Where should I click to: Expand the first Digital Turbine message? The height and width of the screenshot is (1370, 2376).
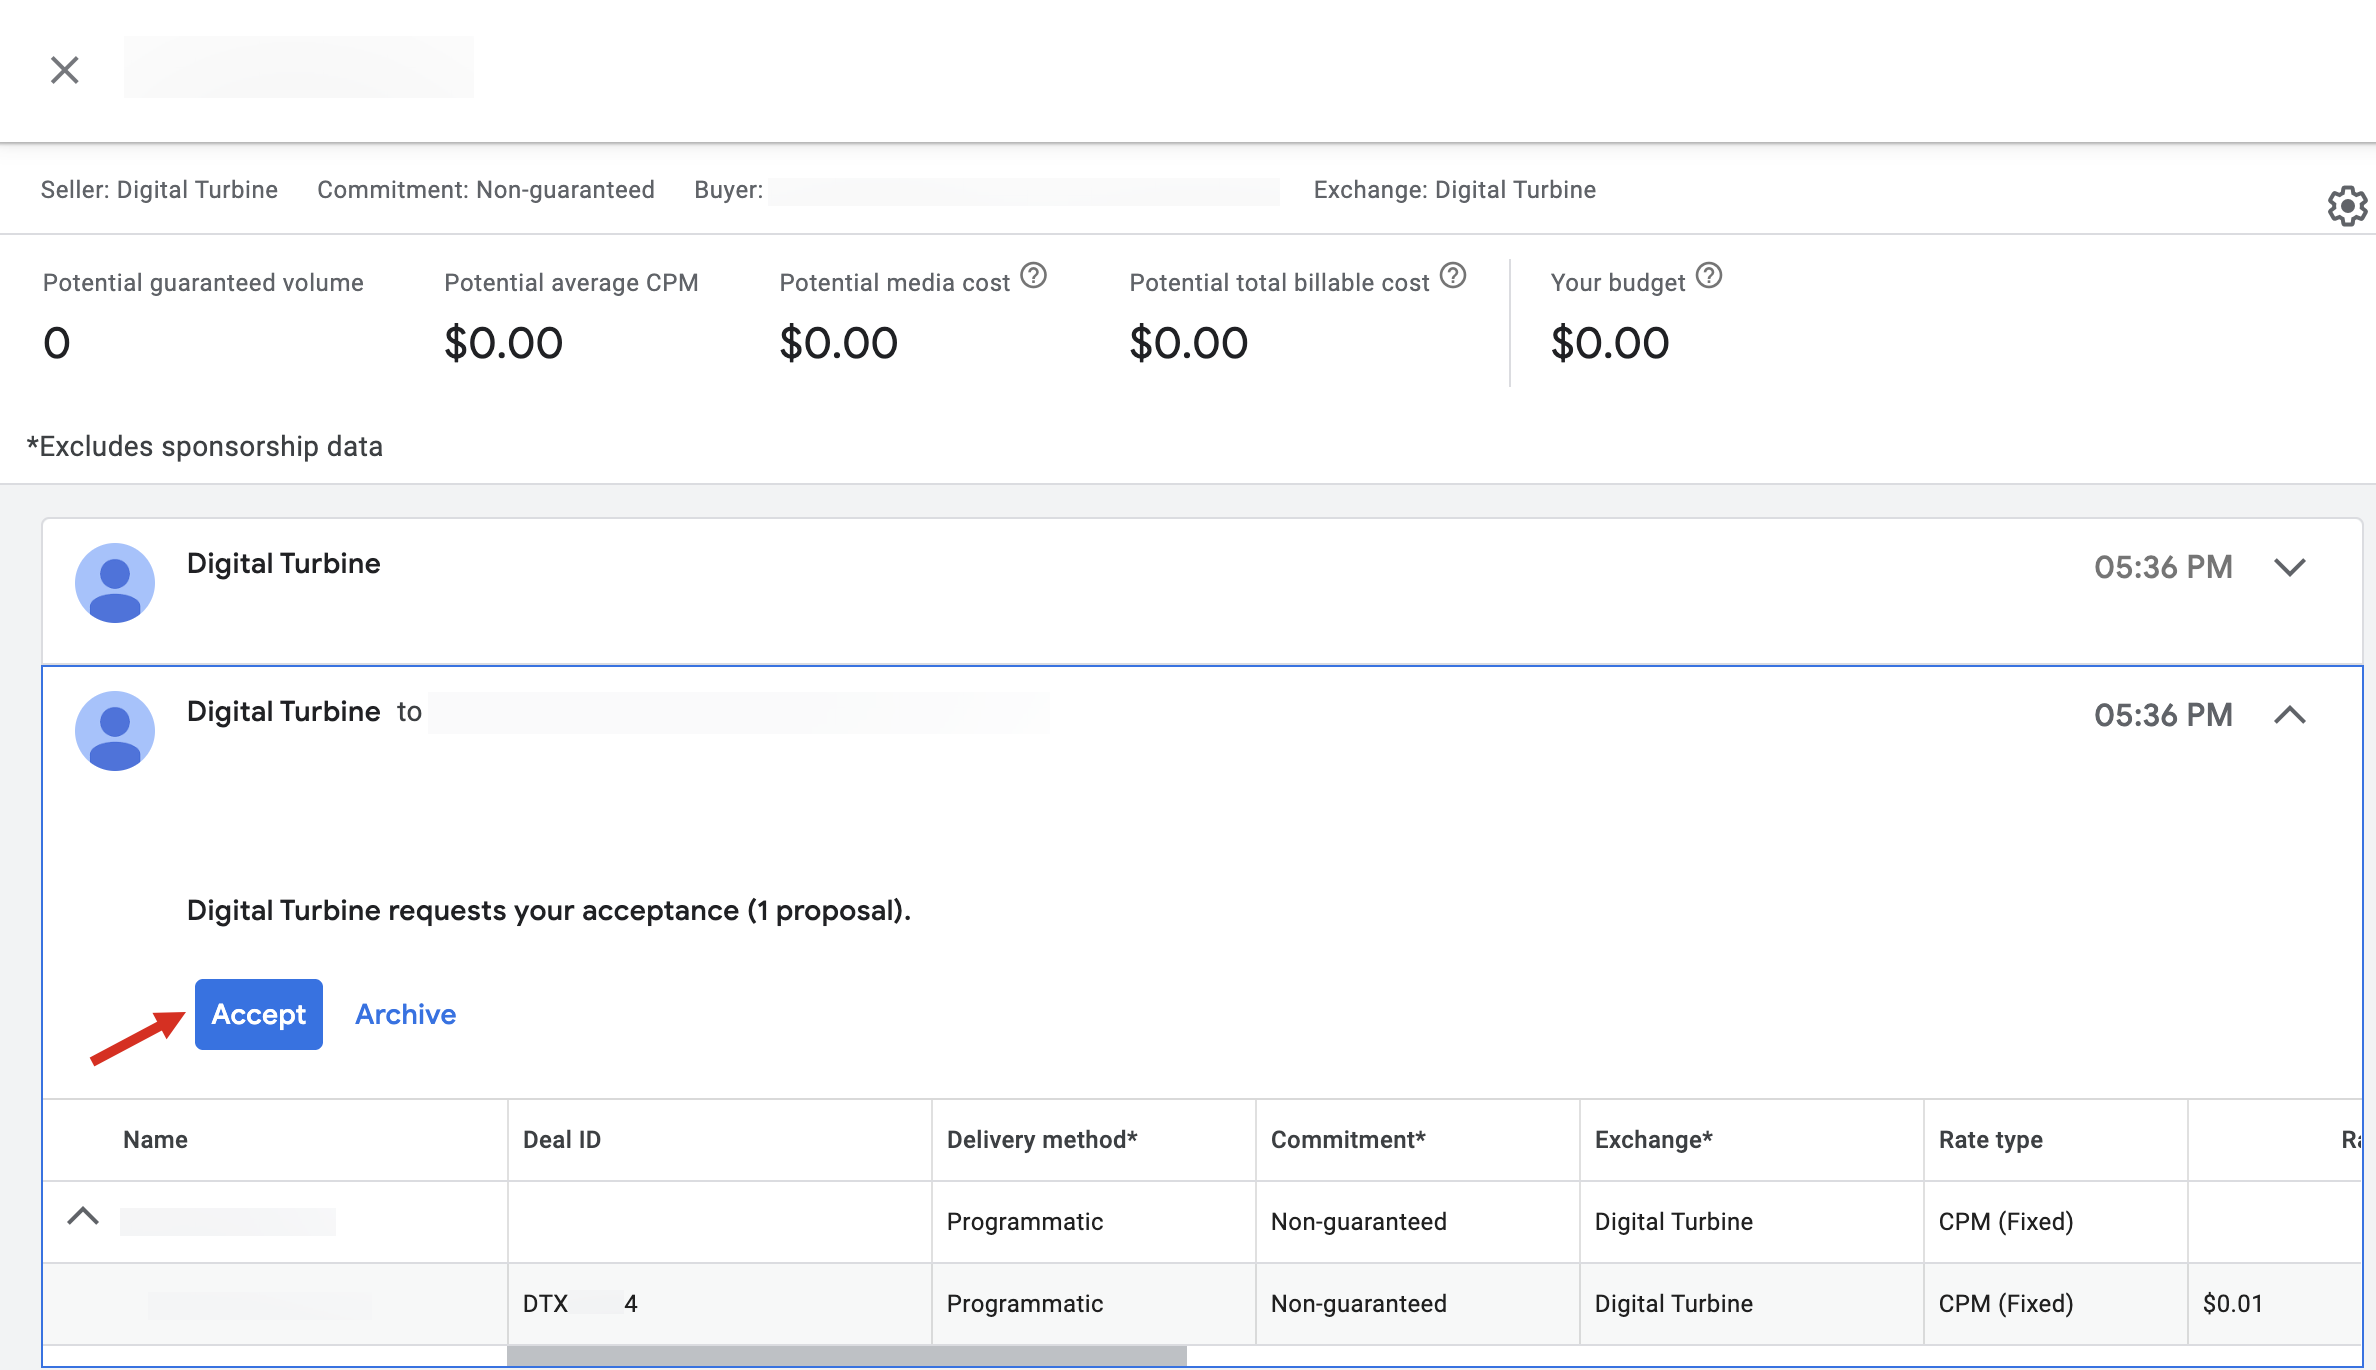pos(2289,567)
